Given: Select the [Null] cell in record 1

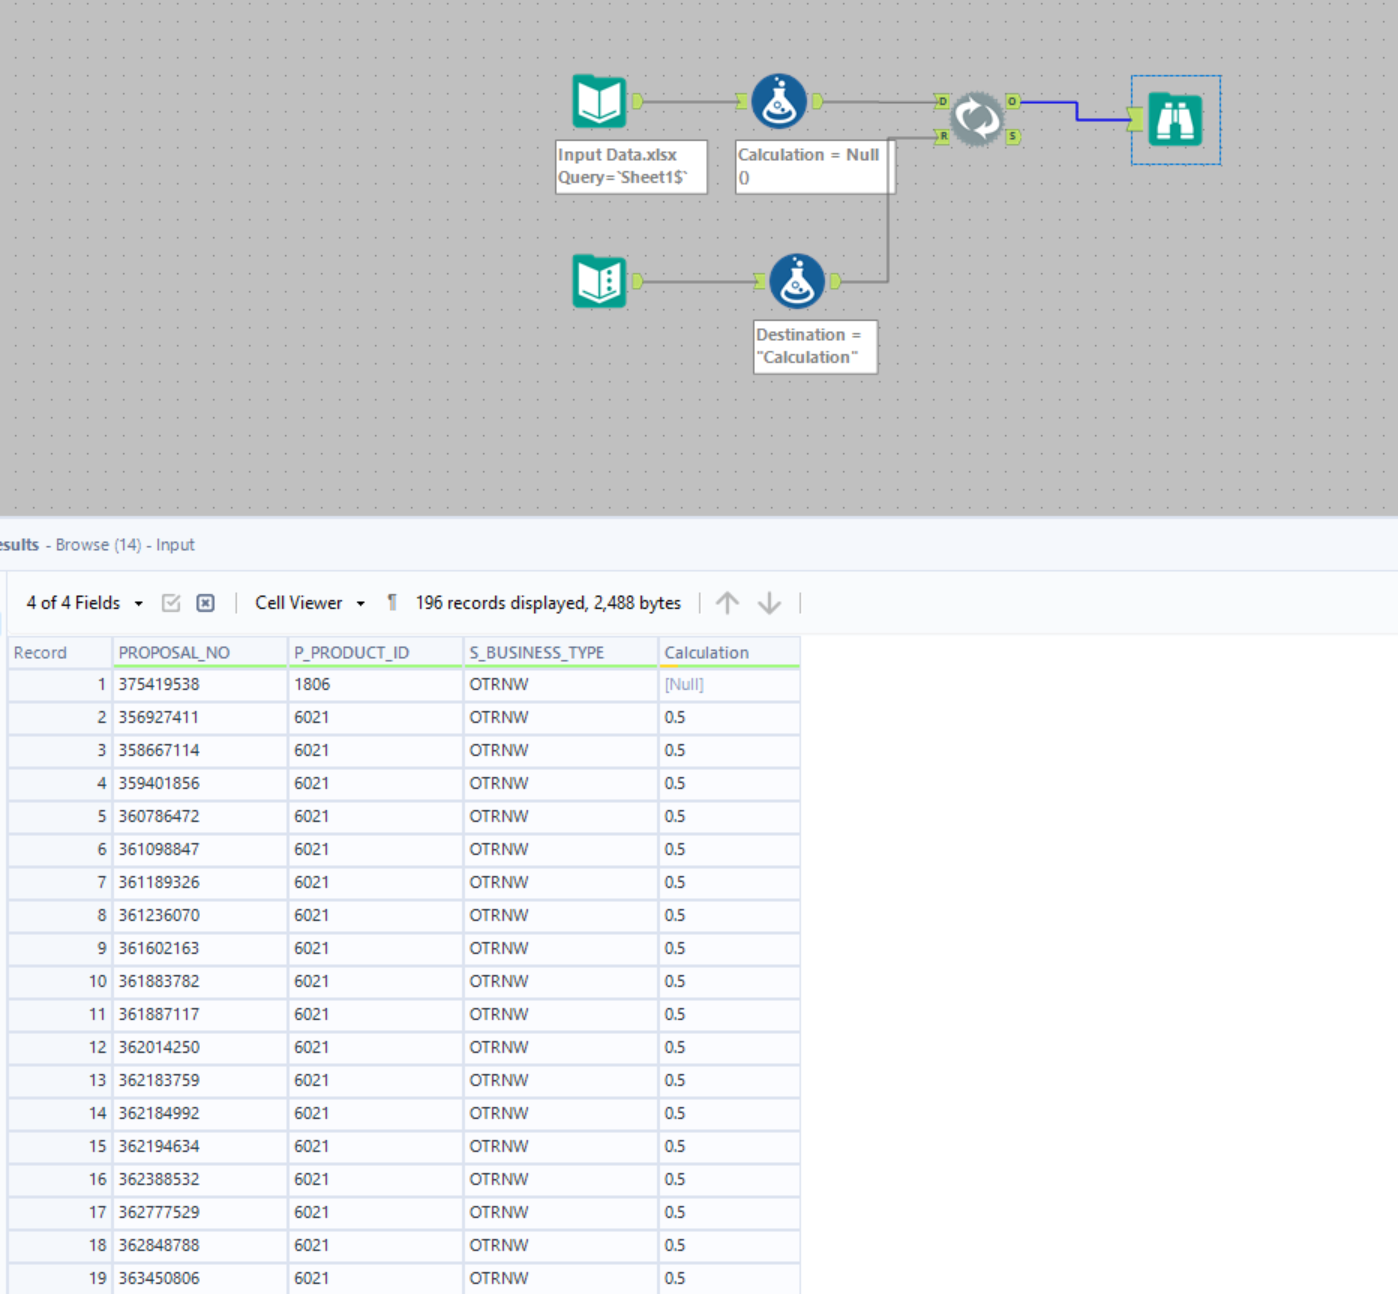Looking at the screenshot, I should (684, 684).
